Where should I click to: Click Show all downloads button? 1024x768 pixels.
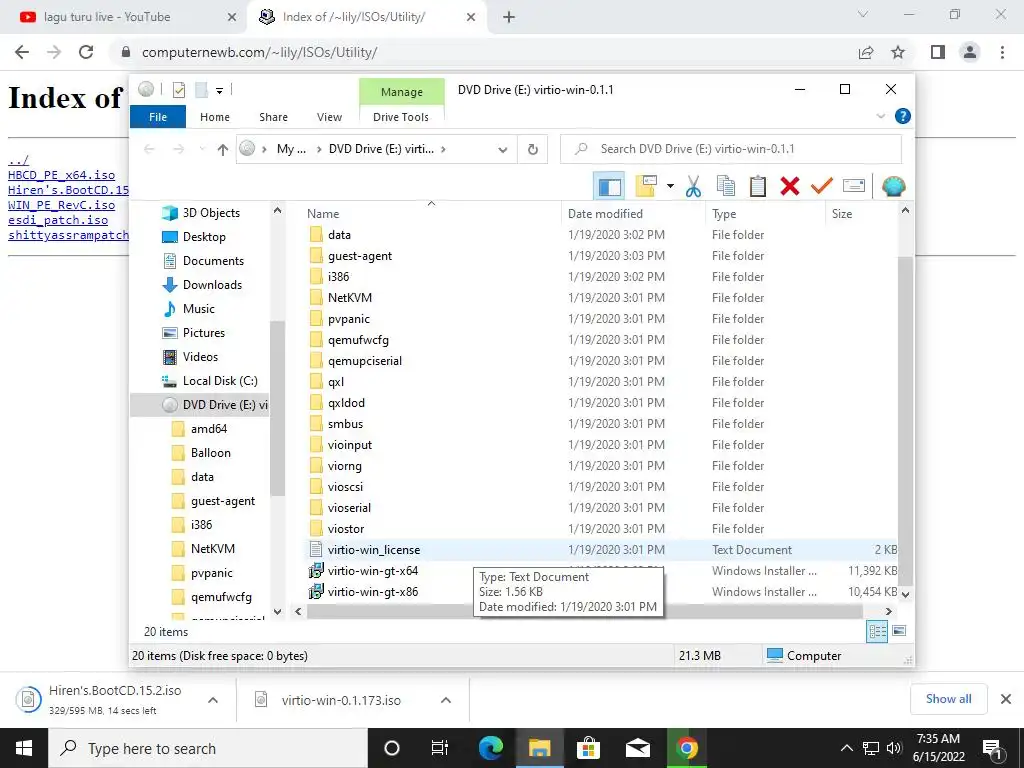[948, 699]
